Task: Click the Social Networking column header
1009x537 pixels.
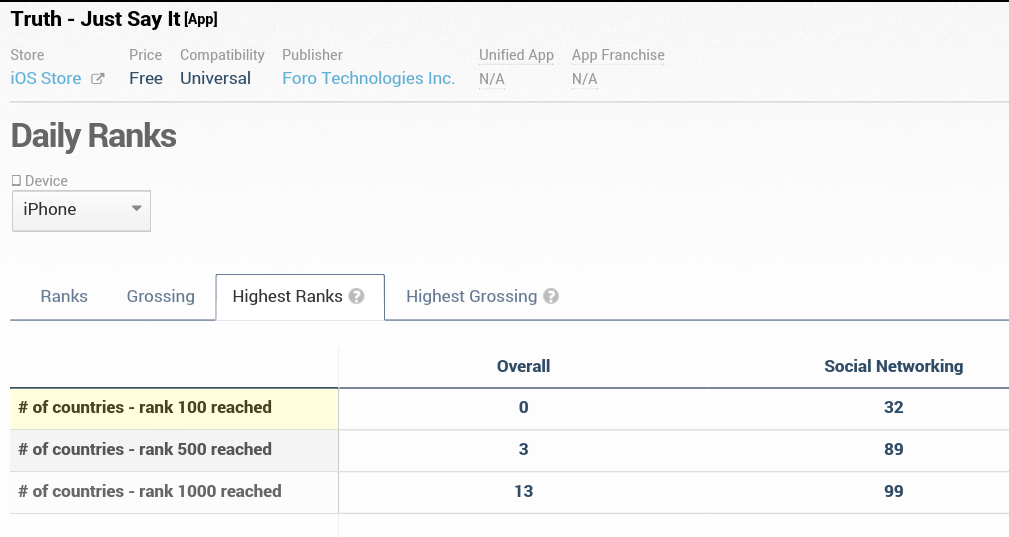Action: point(893,366)
